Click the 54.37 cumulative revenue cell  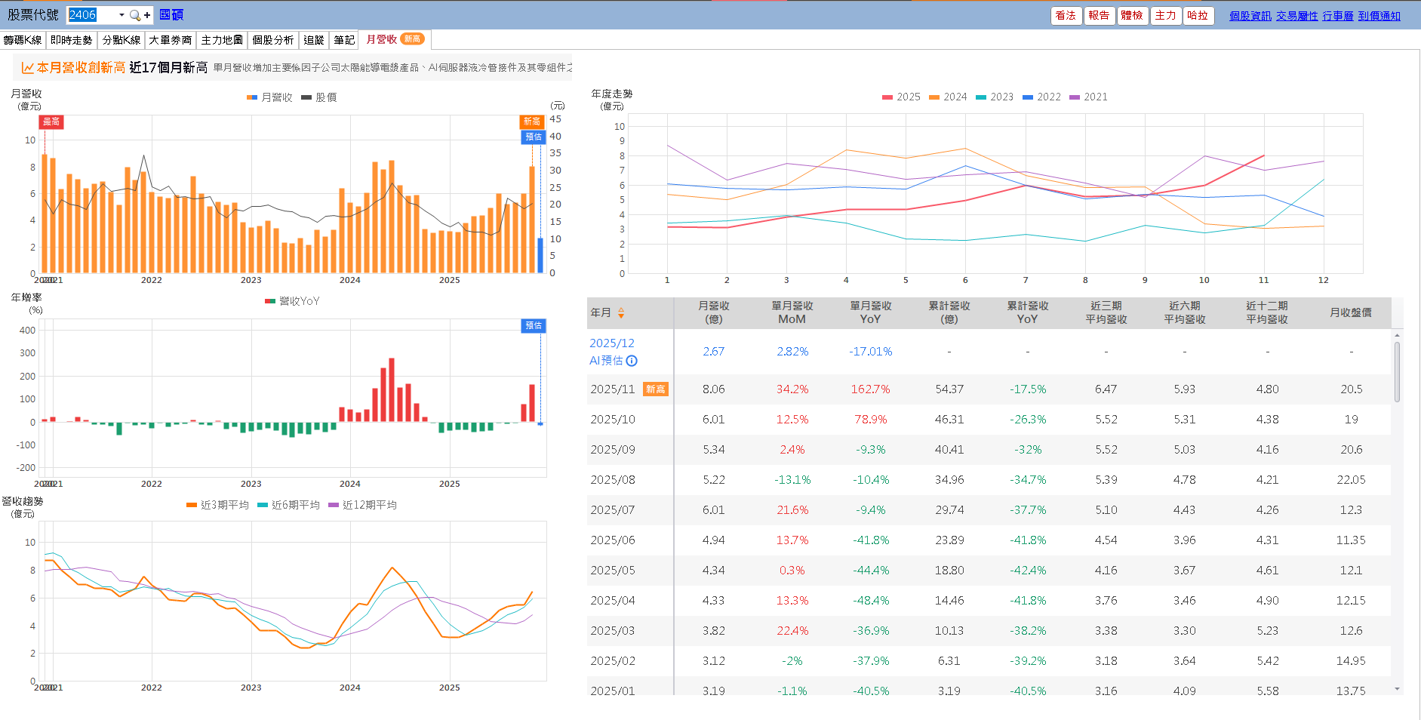click(x=948, y=389)
